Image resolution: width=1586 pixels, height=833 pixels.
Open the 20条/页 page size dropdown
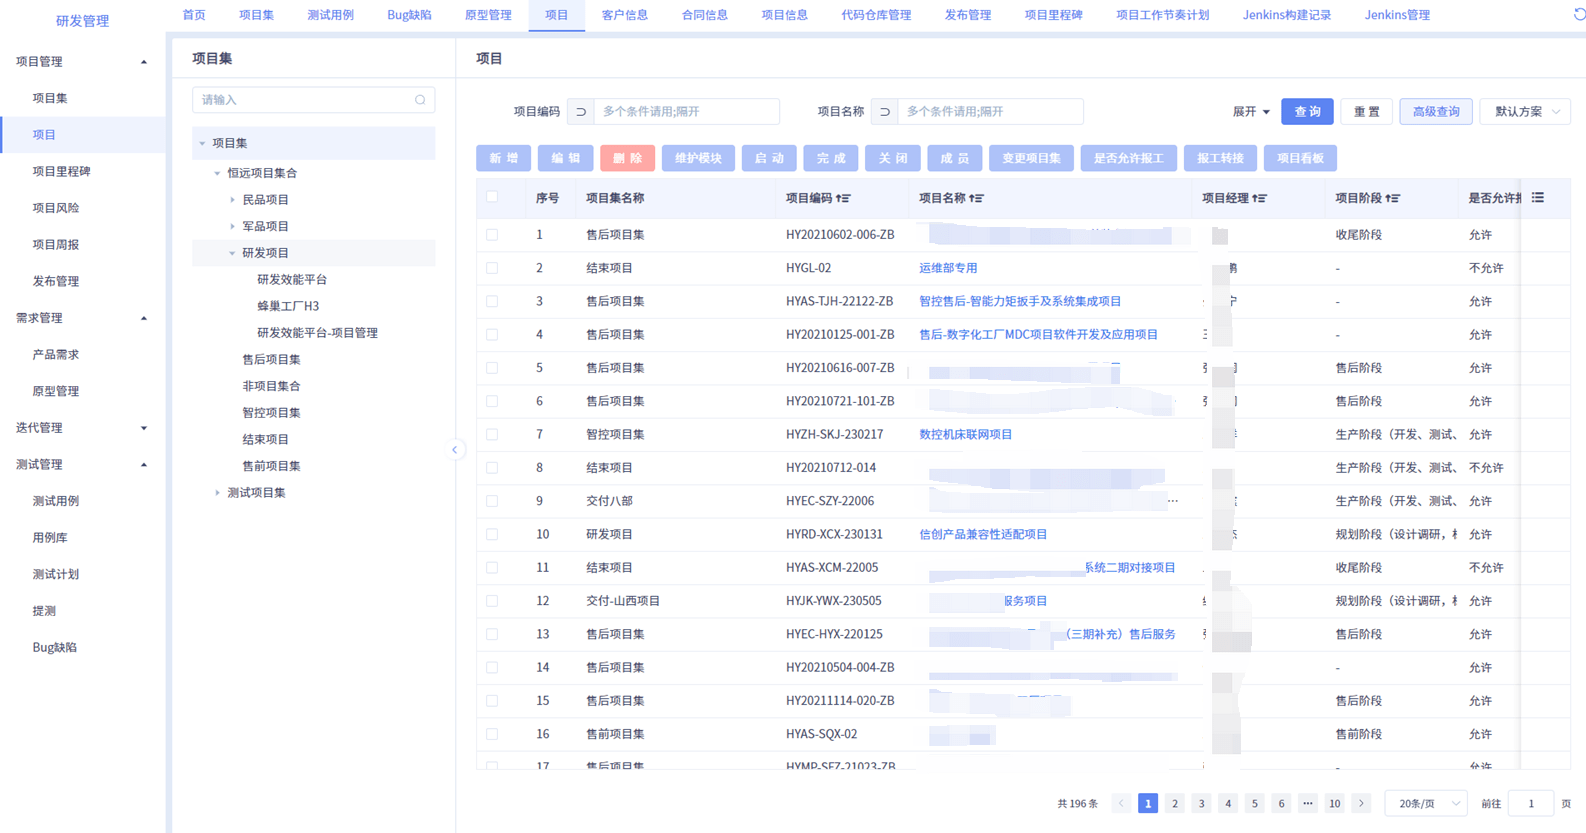[1426, 804]
